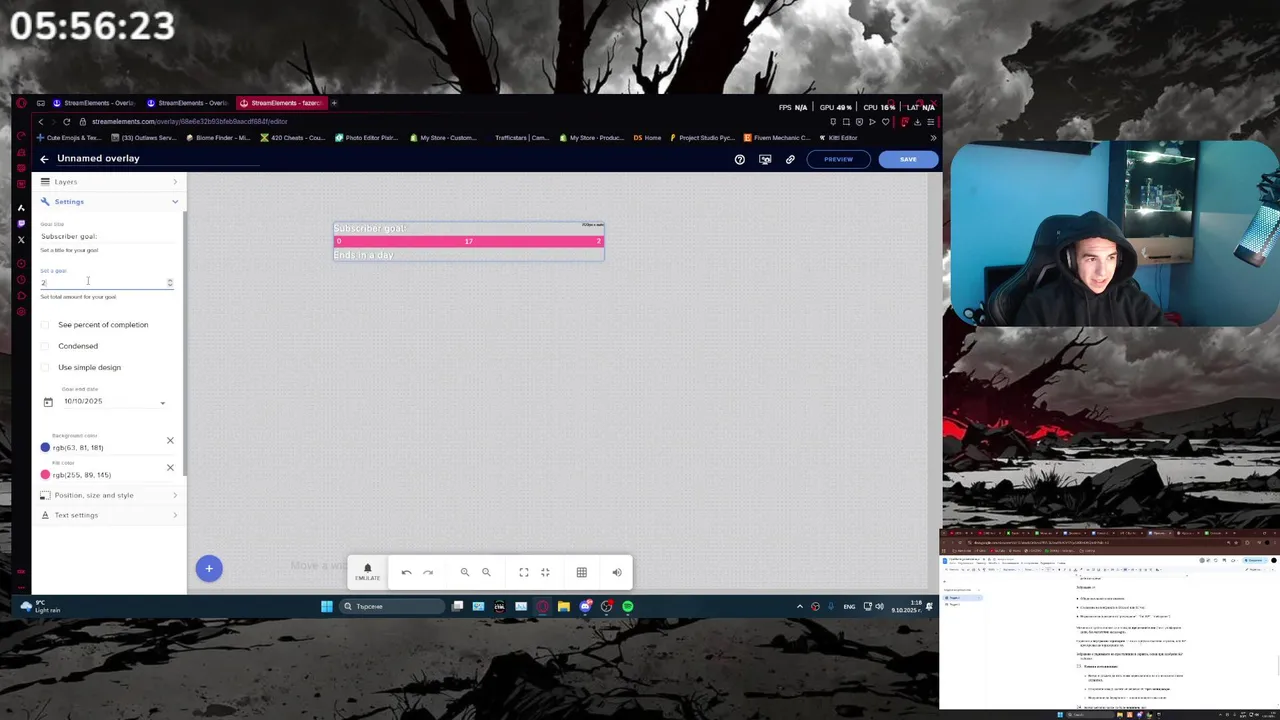Undo the last editor change
This screenshot has height=720, width=1280.
click(x=406, y=572)
